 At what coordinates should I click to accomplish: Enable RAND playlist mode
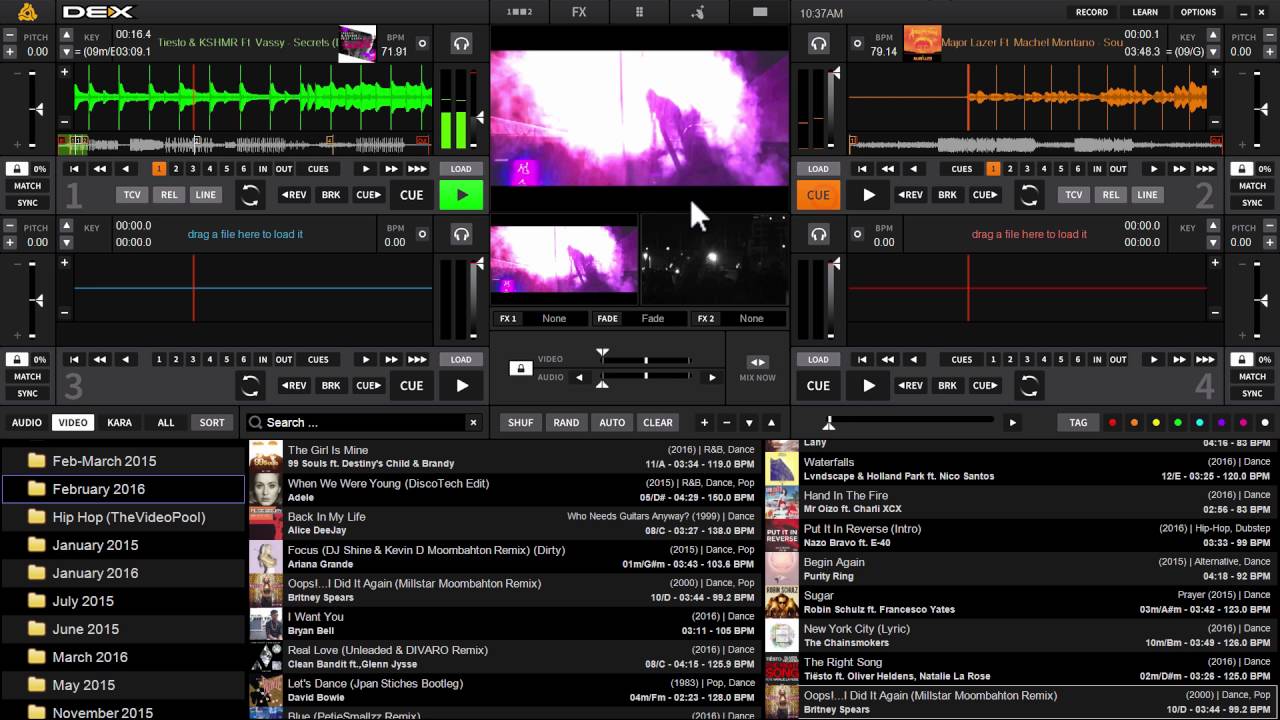(566, 423)
